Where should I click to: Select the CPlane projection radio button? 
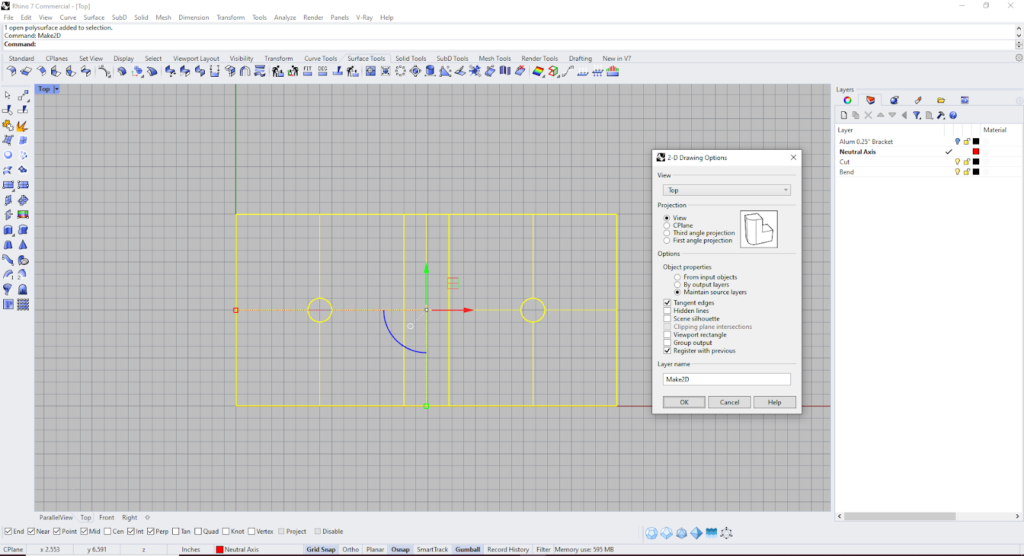tap(667, 225)
